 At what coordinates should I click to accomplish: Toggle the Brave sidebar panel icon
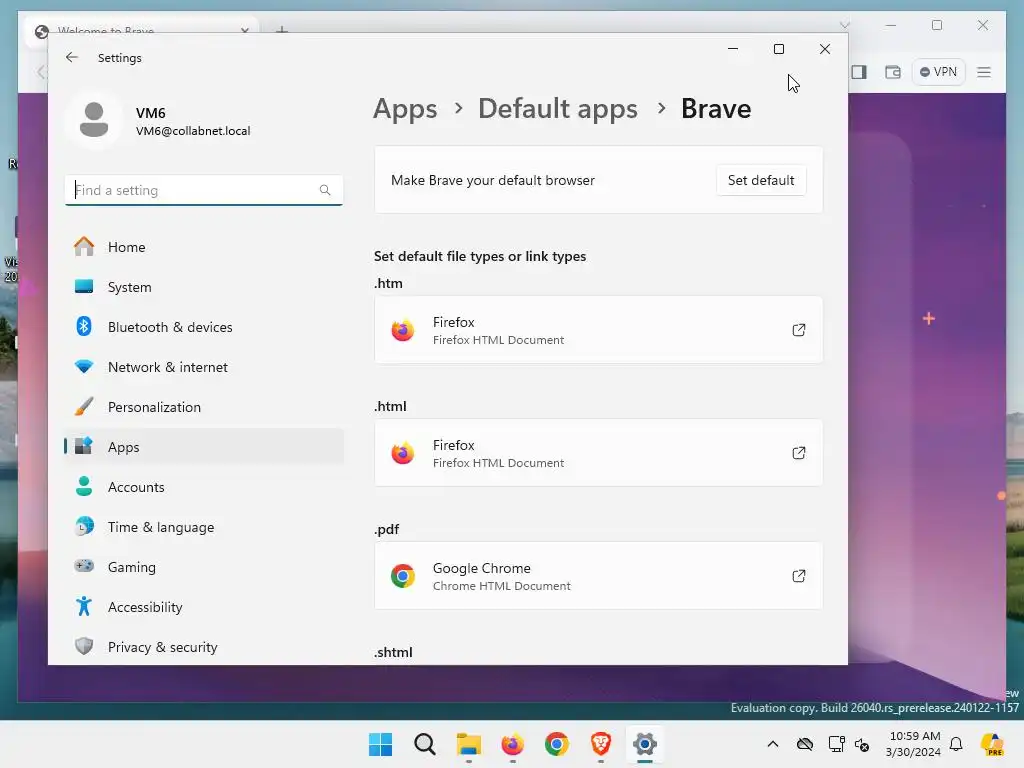859,72
